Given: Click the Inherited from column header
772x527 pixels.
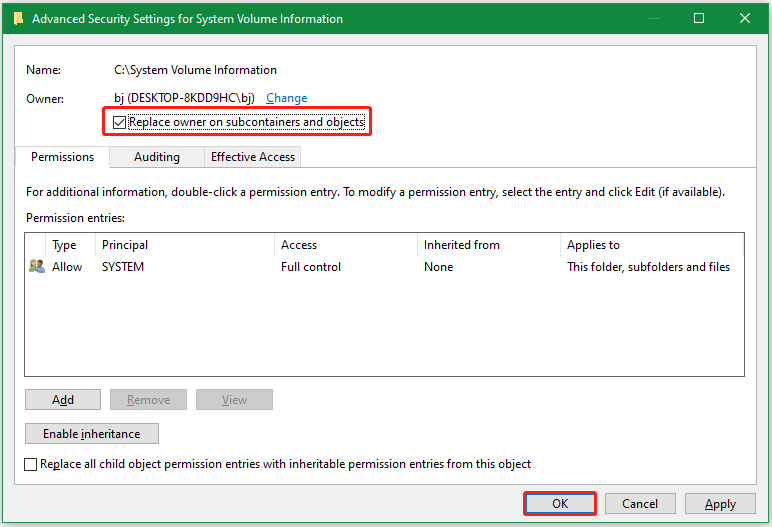Looking at the screenshot, I should (x=461, y=245).
